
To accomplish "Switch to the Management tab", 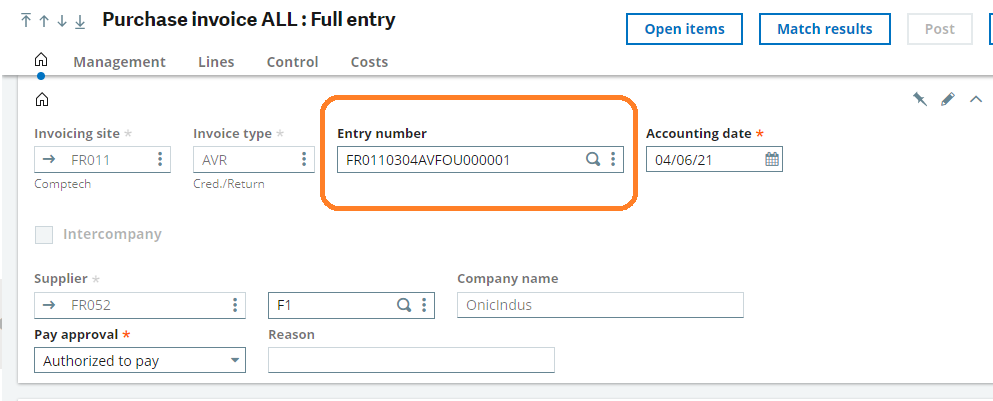I will pos(120,62).
